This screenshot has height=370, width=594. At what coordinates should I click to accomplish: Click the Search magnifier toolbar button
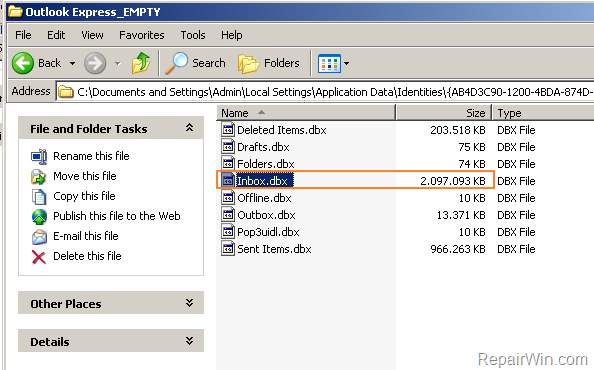point(196,63)
